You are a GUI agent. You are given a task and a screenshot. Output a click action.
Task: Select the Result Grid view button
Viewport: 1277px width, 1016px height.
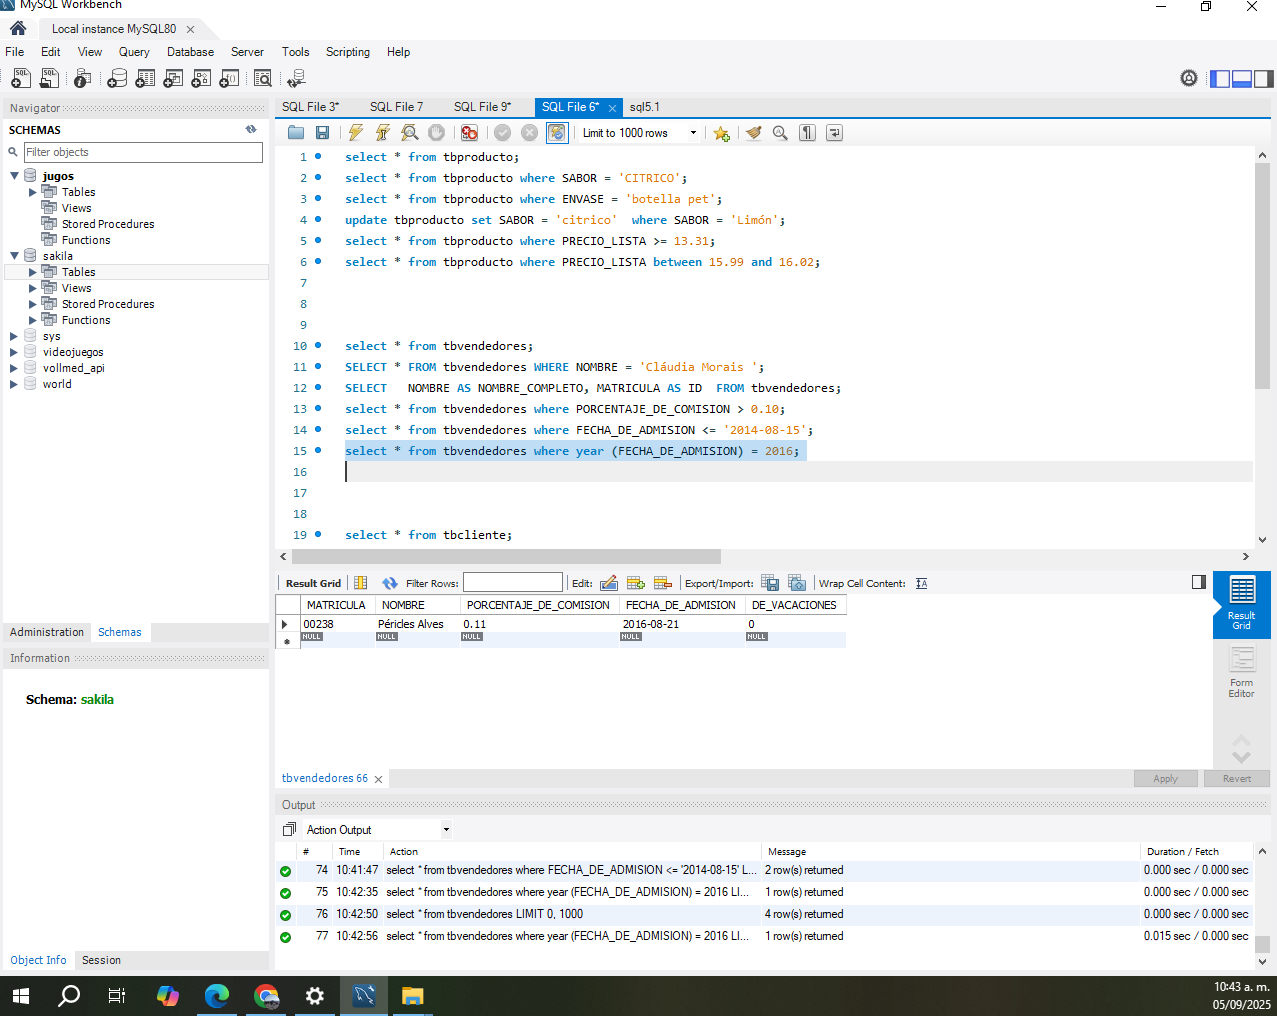click(x=1241, y=606)
